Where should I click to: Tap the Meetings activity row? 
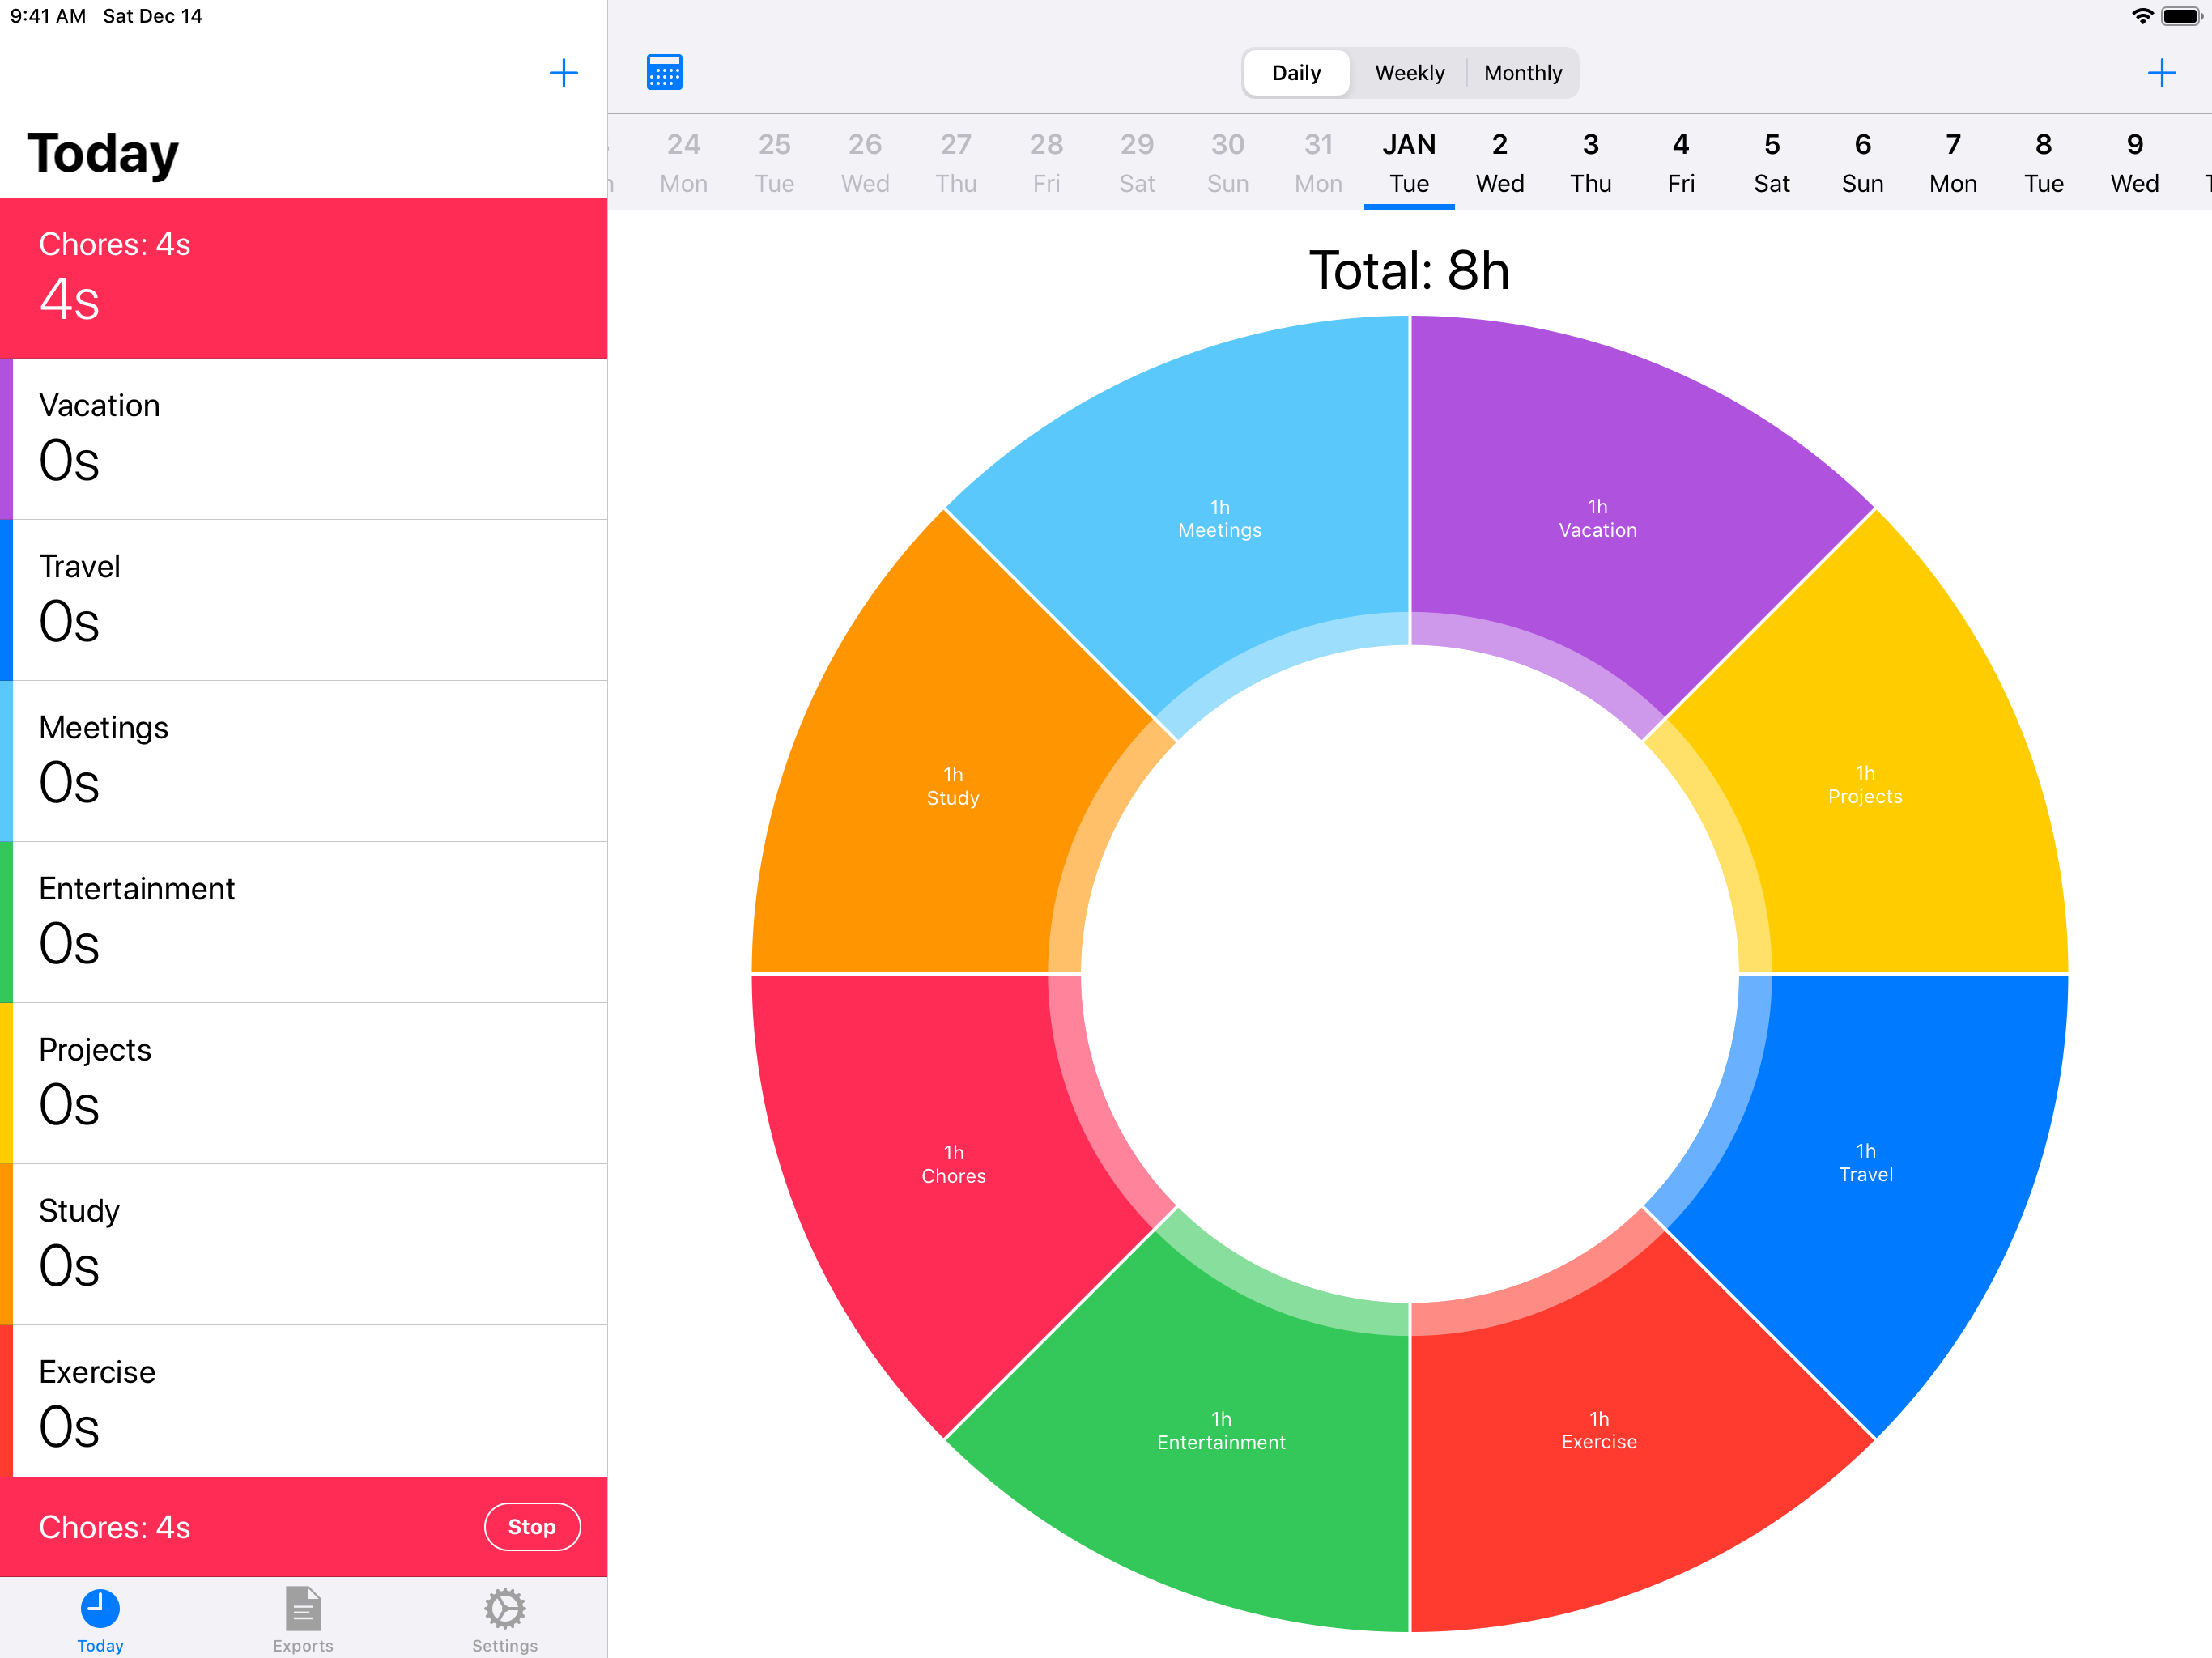pos(304,761)
